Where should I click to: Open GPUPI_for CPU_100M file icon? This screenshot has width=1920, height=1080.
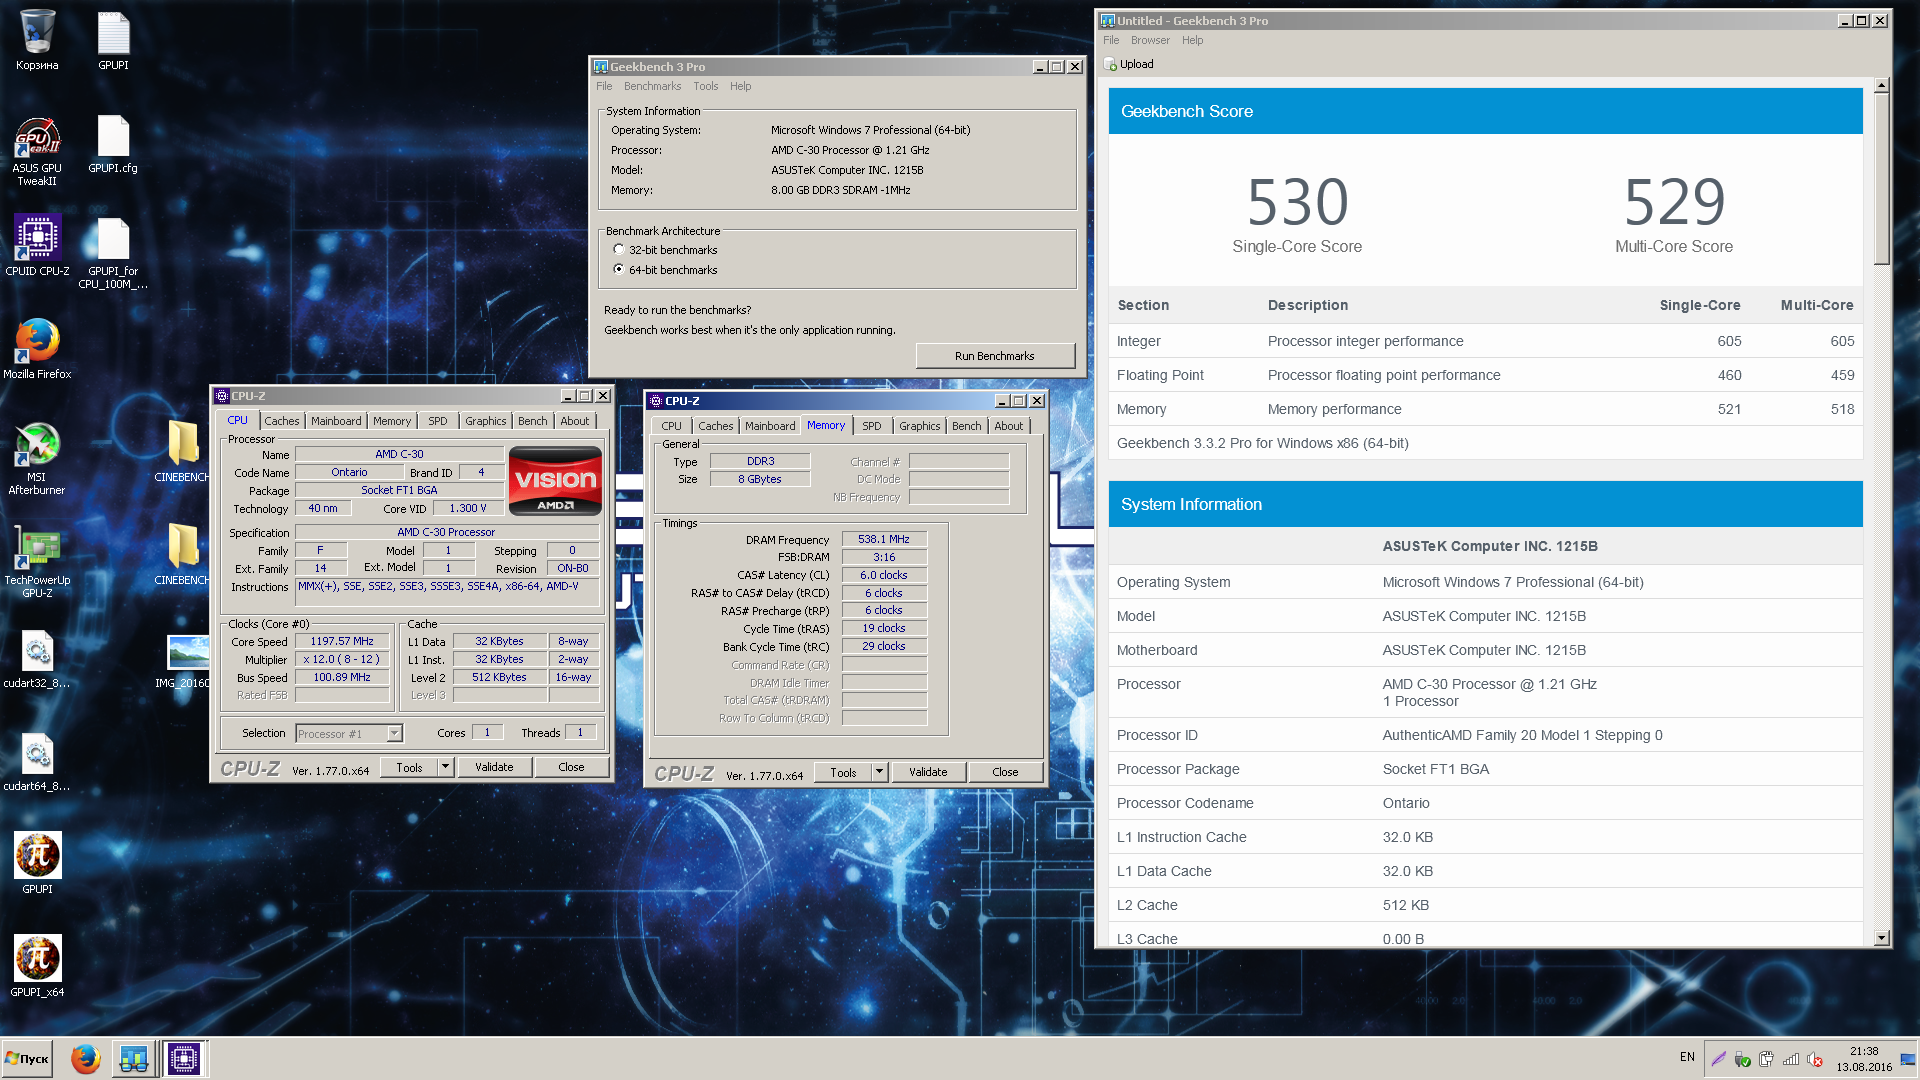point(113,253)
